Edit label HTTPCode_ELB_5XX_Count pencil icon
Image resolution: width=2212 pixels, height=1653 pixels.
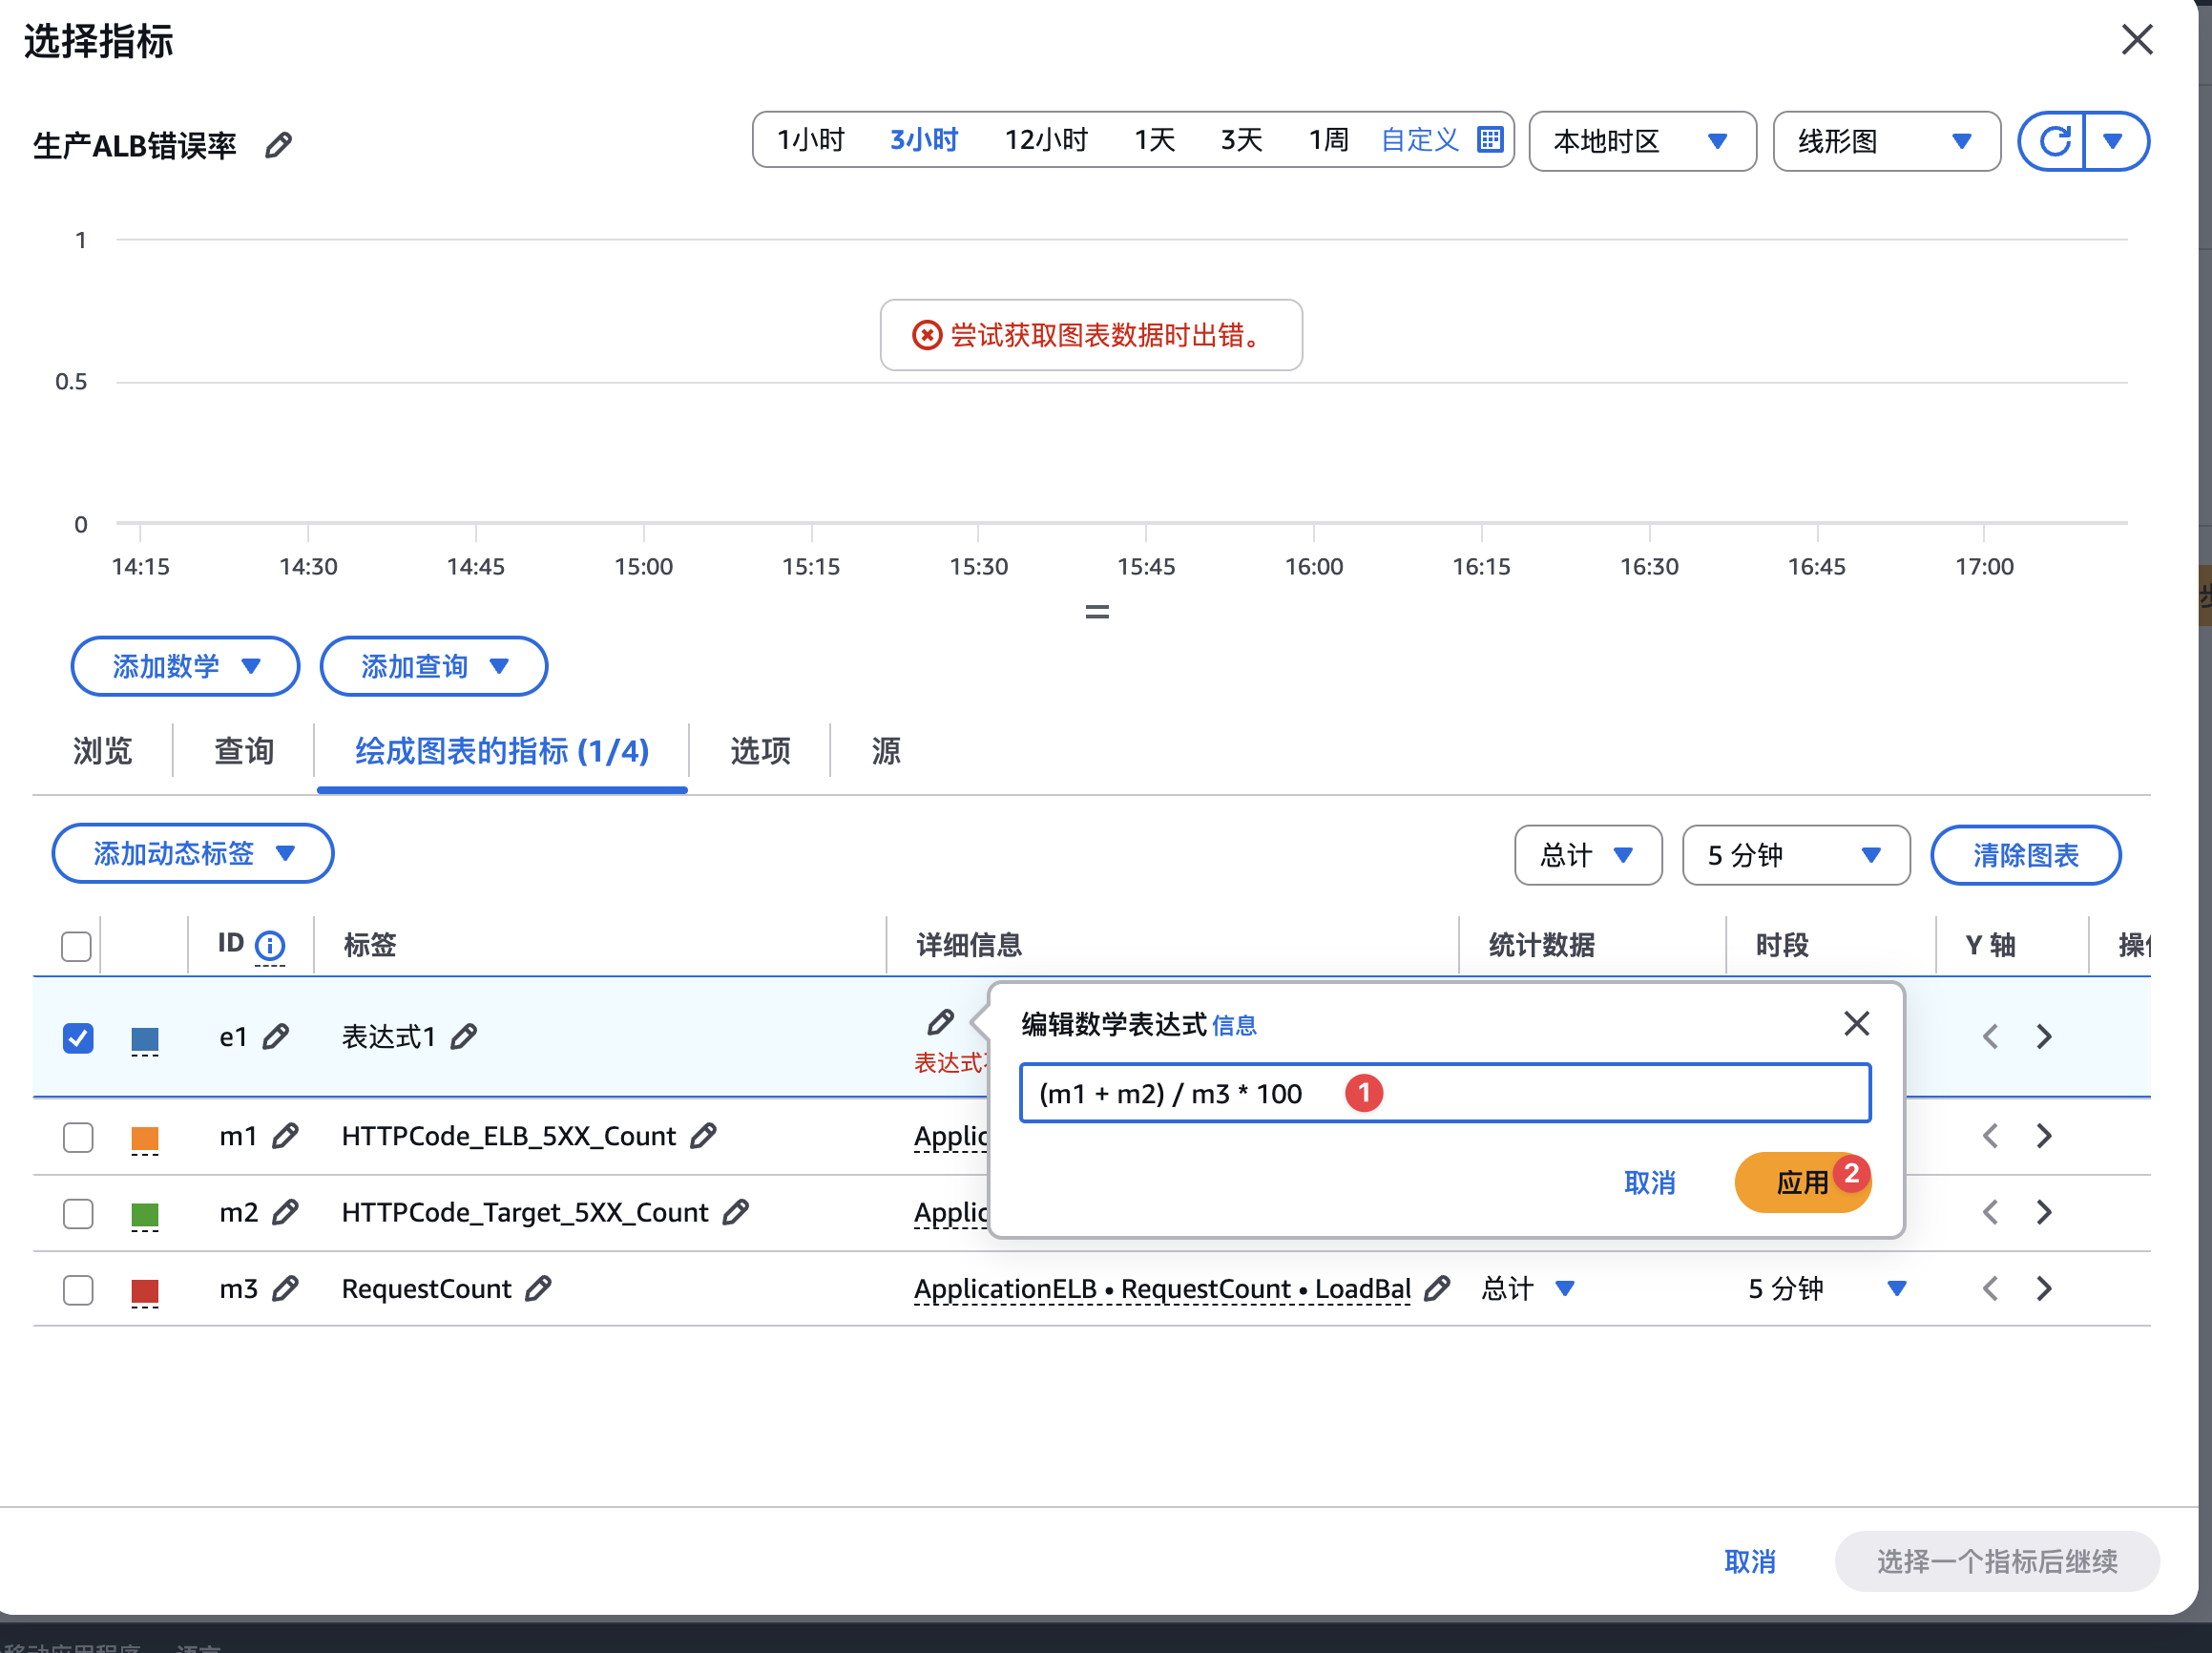704,1136
